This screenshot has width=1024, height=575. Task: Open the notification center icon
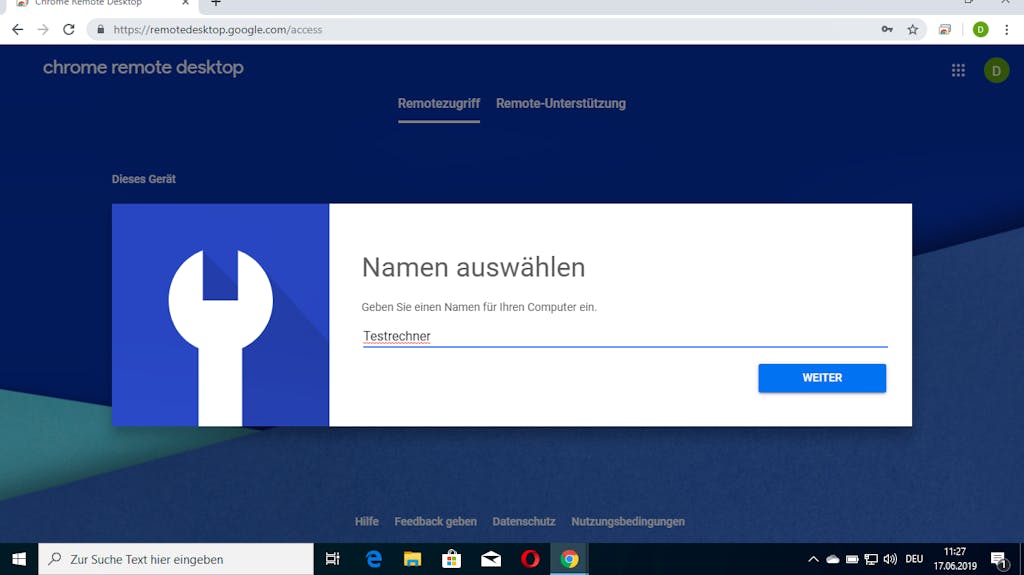(999, 560)
